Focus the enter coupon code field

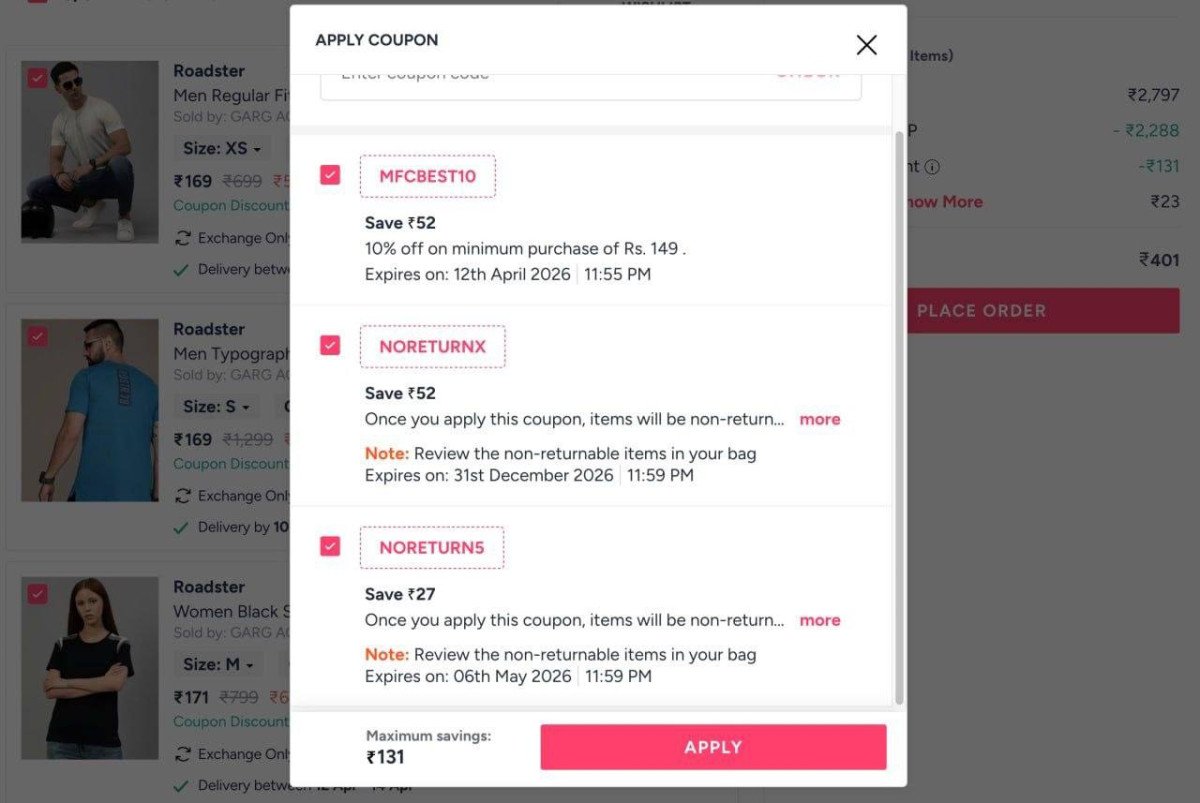540,78
